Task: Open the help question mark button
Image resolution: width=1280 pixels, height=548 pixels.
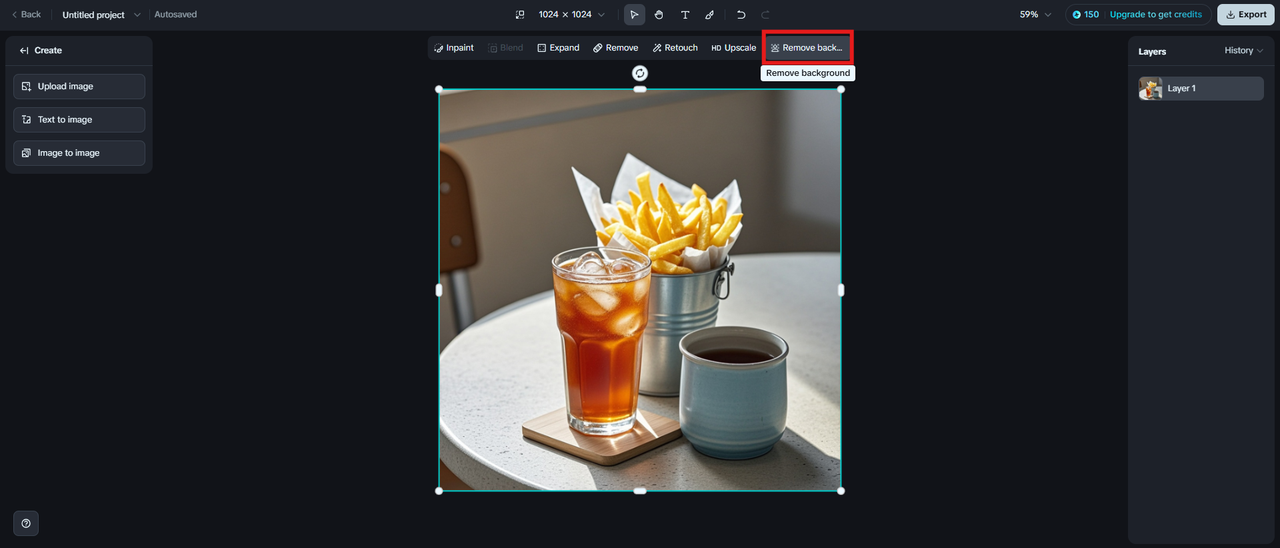Action: tap(26, 523)
